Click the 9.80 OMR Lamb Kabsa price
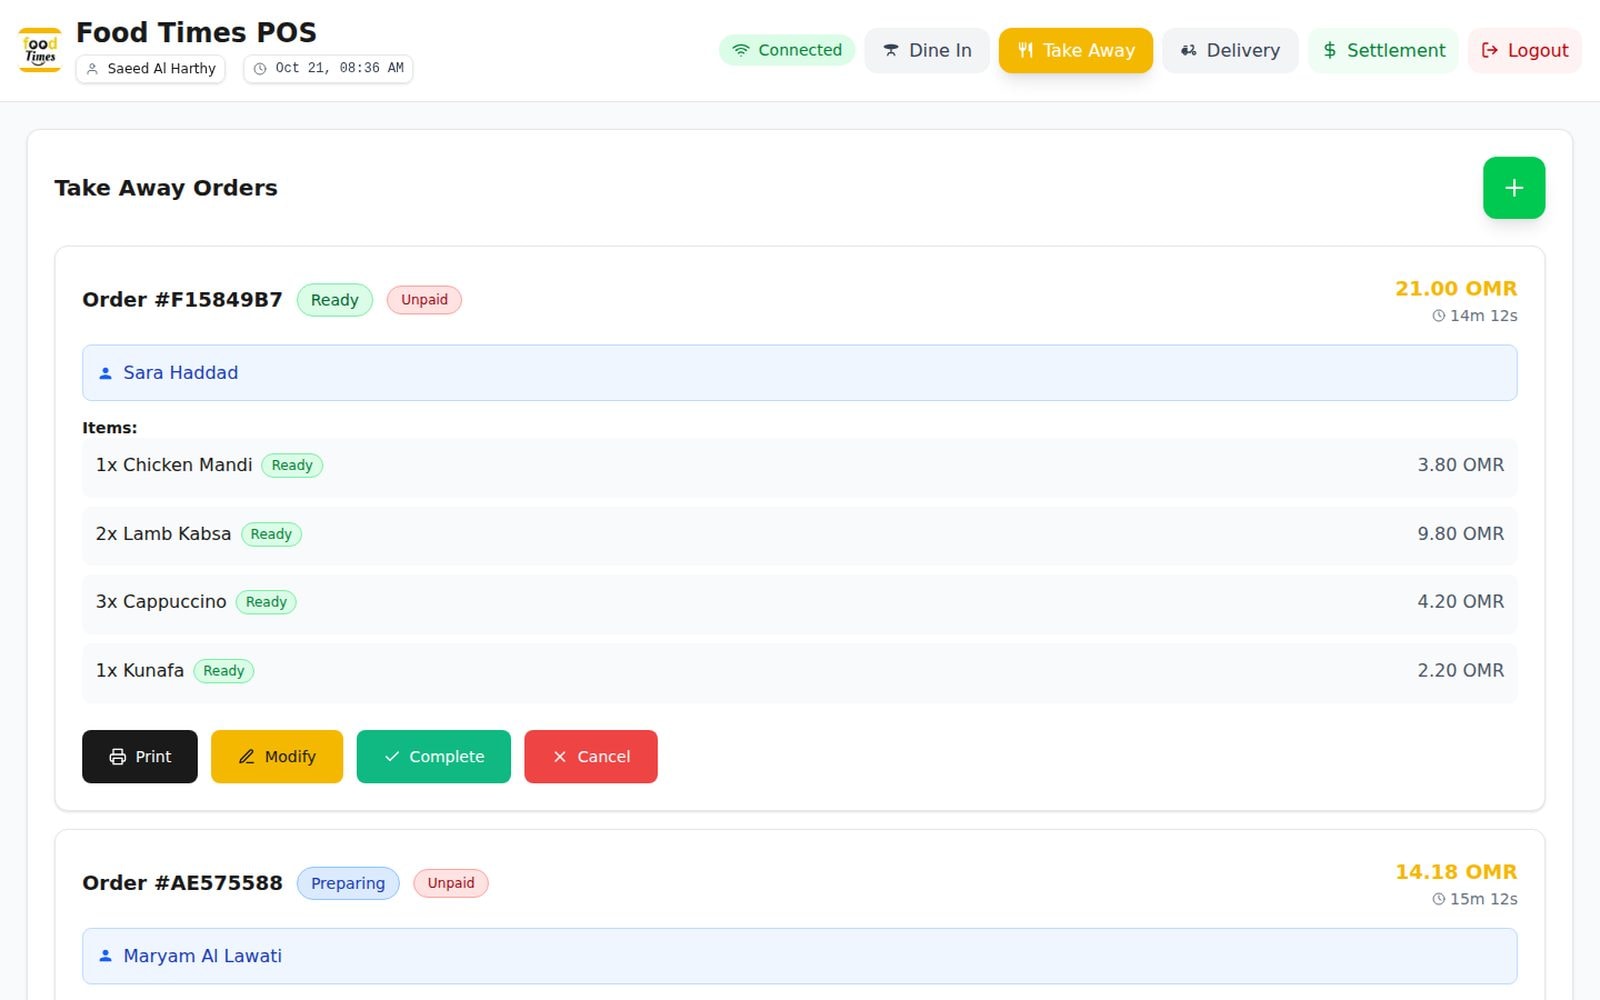 (1460, 534)
